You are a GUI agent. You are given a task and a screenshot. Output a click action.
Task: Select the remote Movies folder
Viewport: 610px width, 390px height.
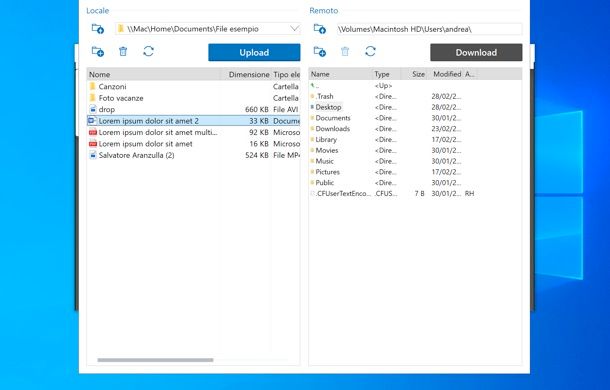pyautogui.click(x=393, y=150)
